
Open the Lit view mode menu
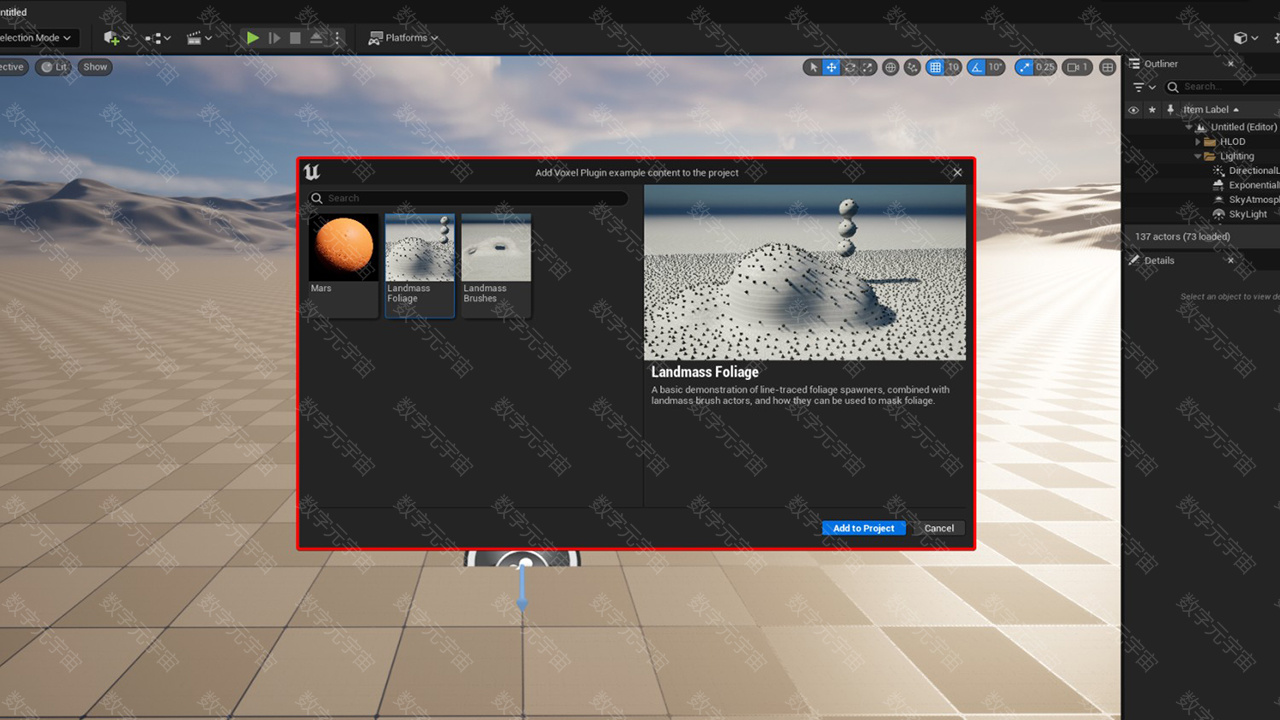(53, 67)
